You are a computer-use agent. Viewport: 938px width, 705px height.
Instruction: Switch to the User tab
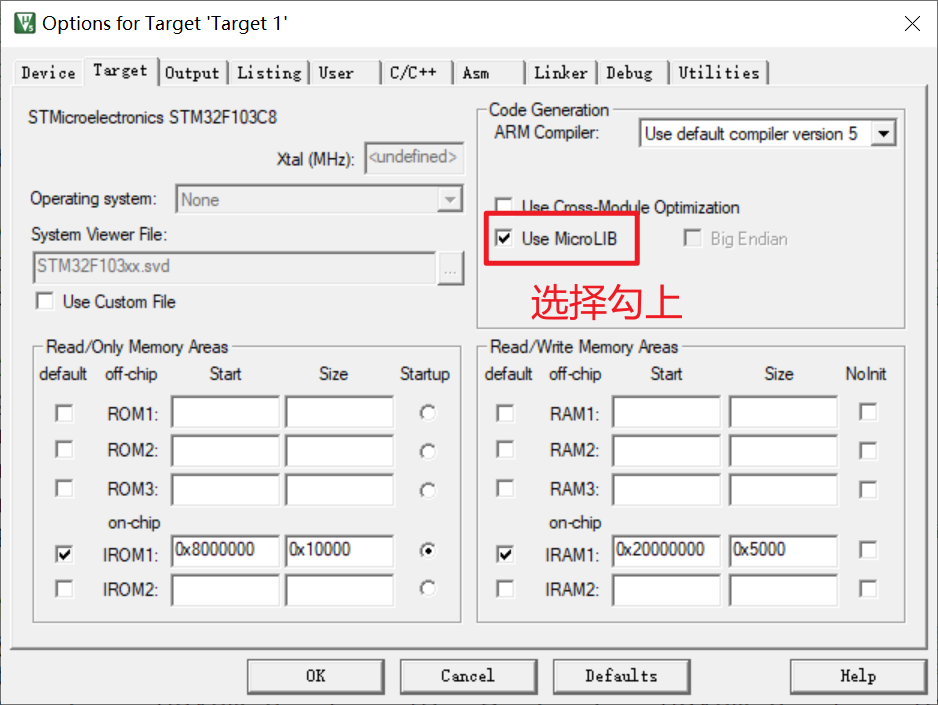pyautogui.click(x=336, y=73)
